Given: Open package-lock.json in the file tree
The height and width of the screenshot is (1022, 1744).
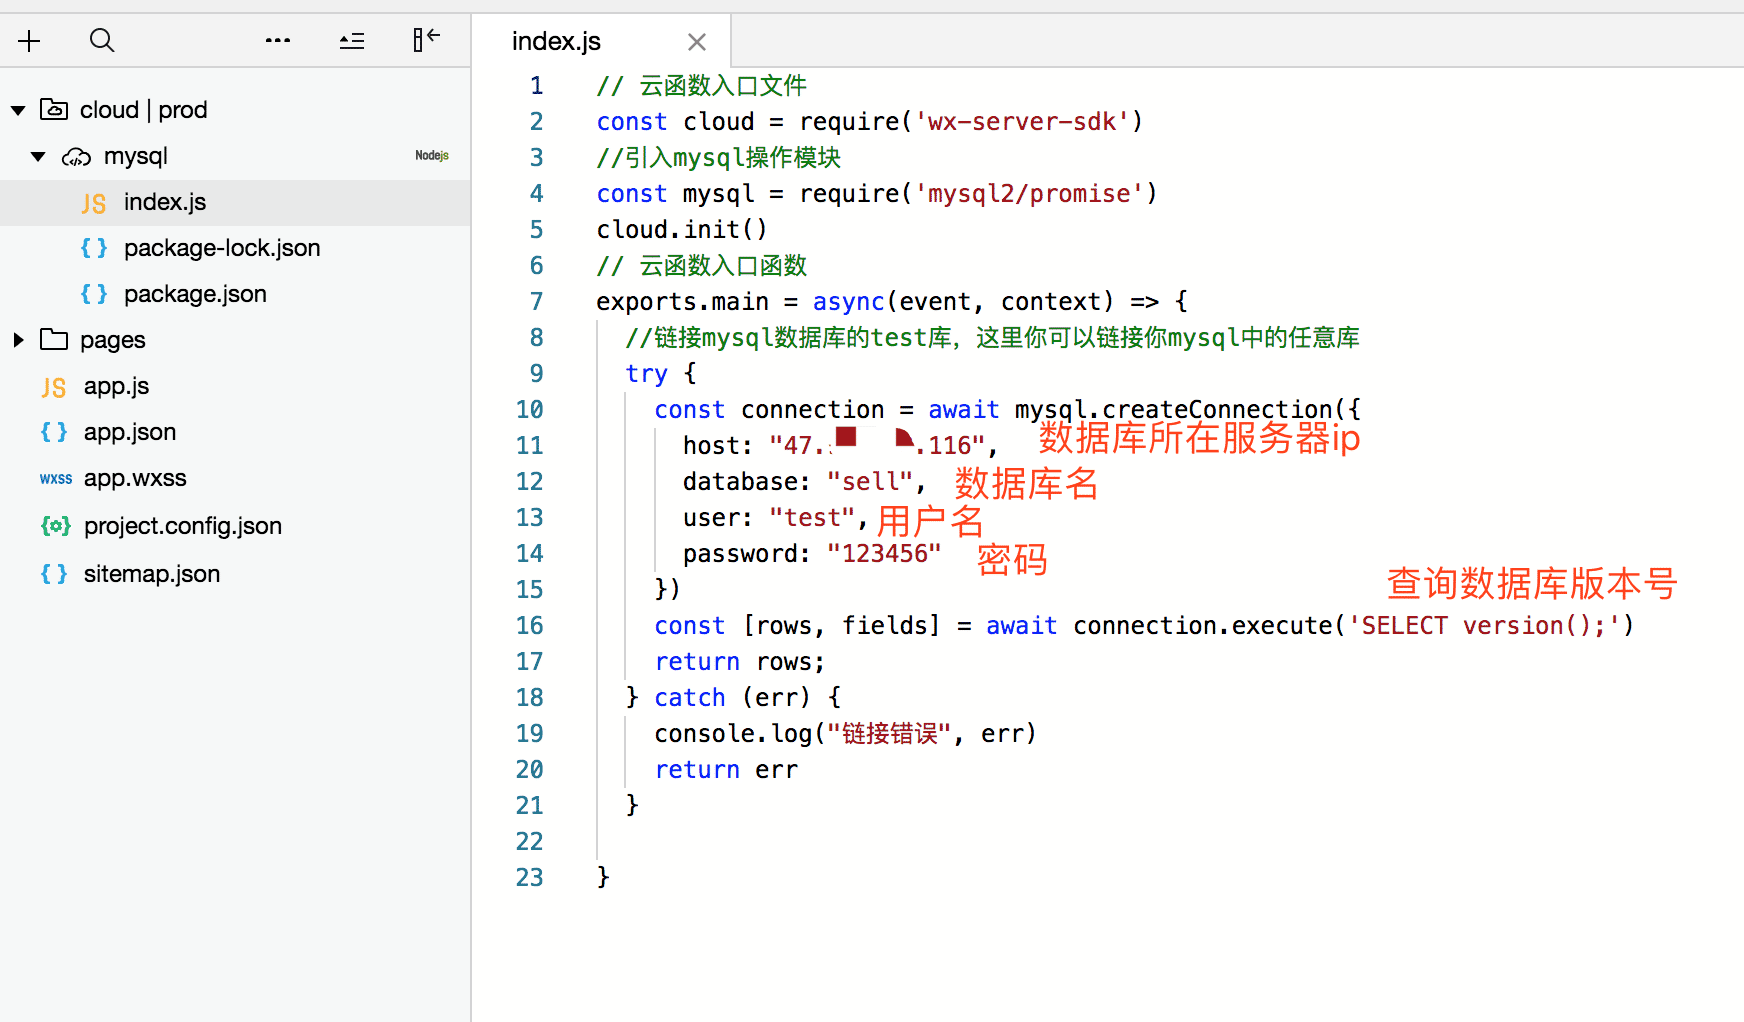Looking at the screenshot, I should point(221,248).
